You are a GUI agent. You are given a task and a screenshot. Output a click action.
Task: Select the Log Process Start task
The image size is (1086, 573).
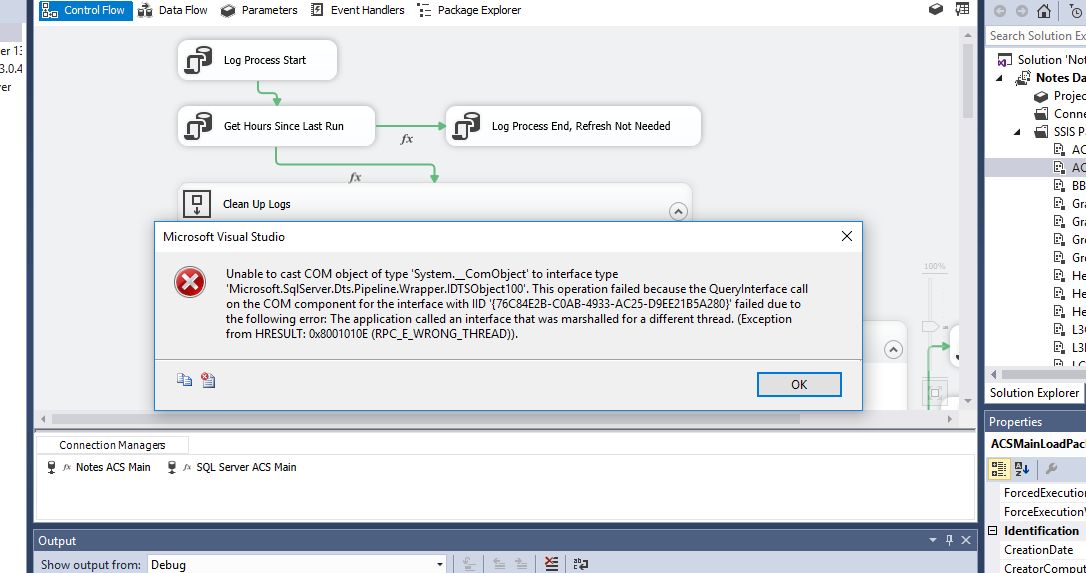pos(257,60)
